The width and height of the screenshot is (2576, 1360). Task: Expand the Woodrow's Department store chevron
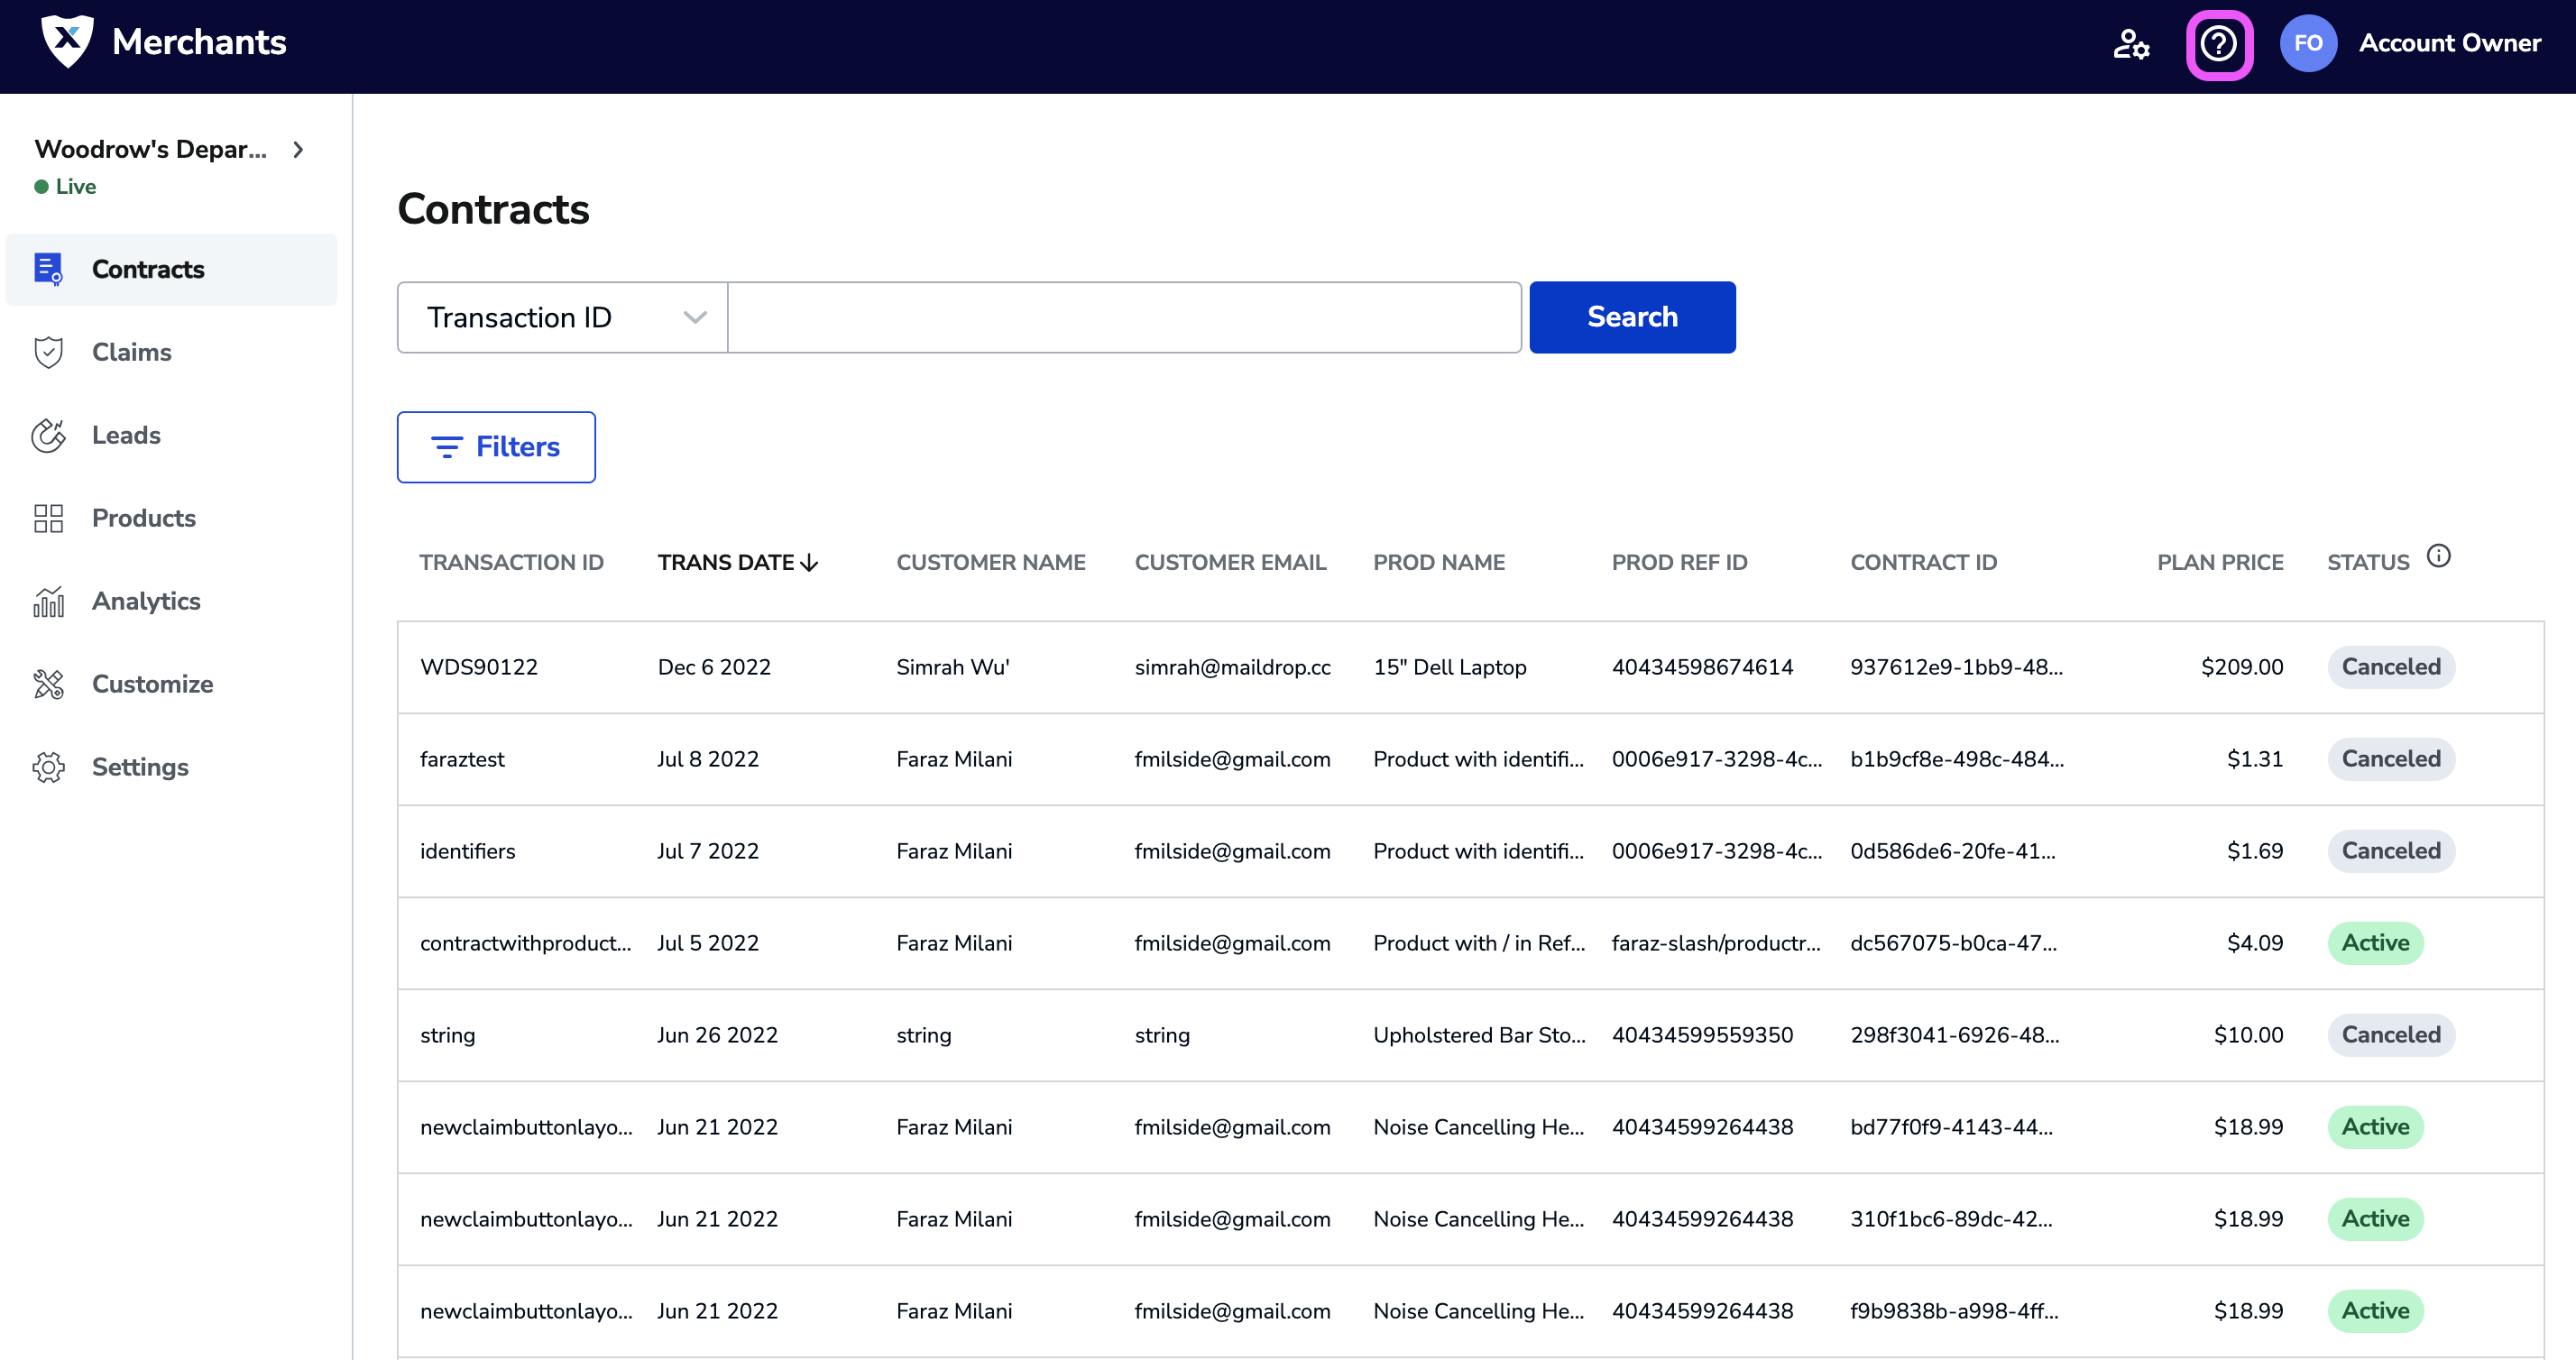coord(298,150)
